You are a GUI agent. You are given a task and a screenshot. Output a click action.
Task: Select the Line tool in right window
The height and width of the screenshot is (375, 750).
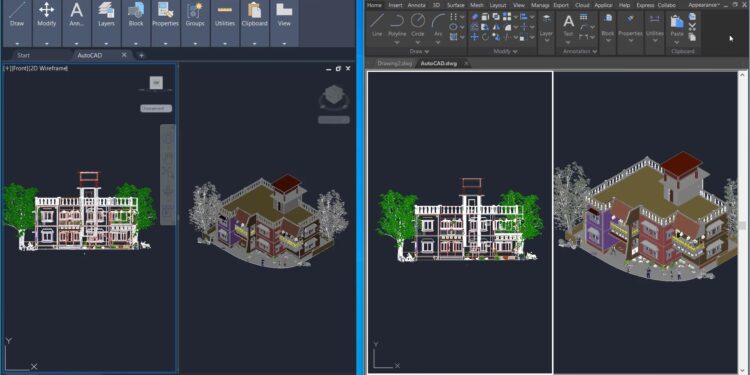377,25
